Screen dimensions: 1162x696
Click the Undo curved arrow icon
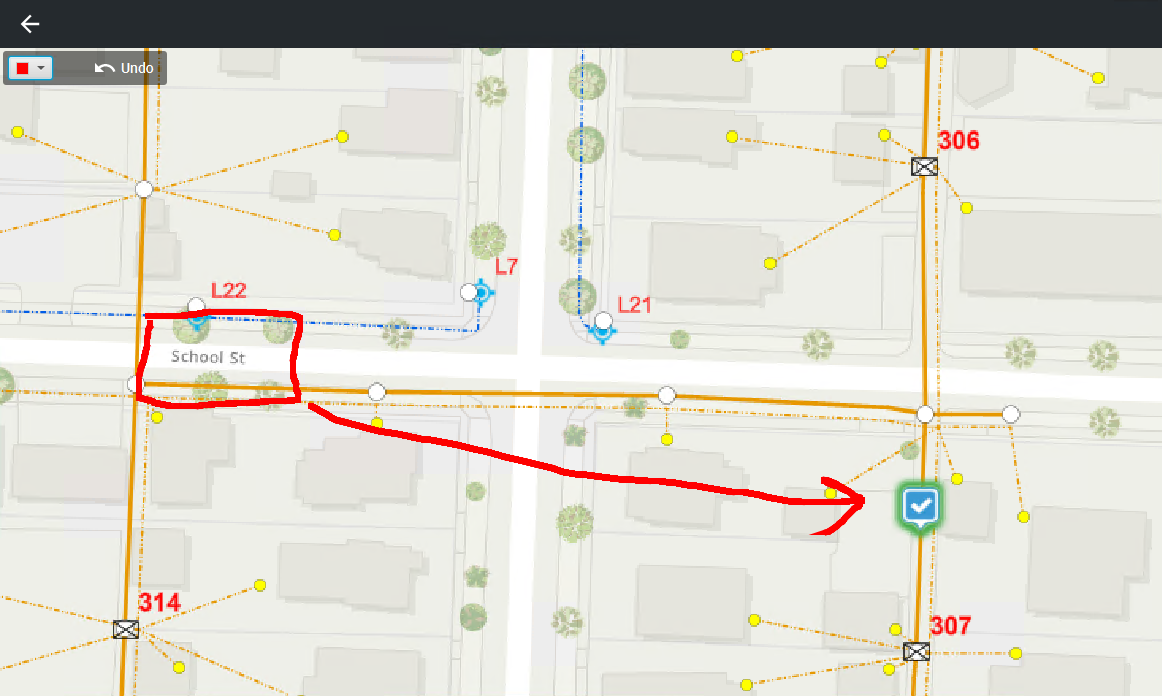(104, 68)
